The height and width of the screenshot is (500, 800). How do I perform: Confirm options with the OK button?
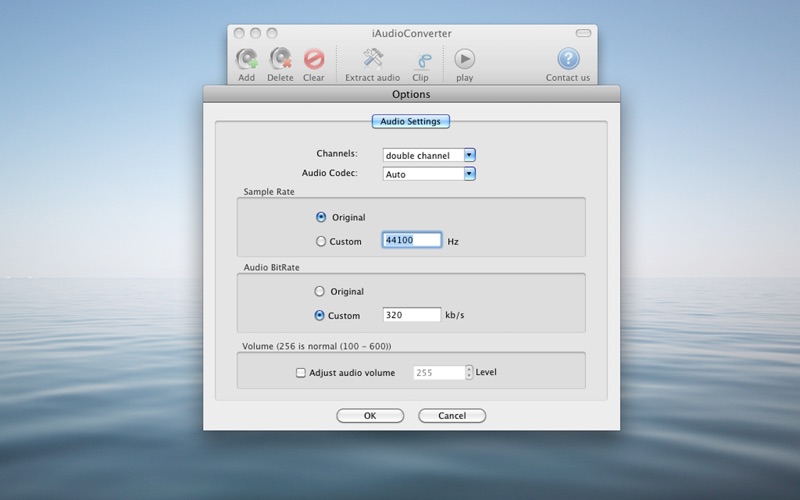click(370, 416)
